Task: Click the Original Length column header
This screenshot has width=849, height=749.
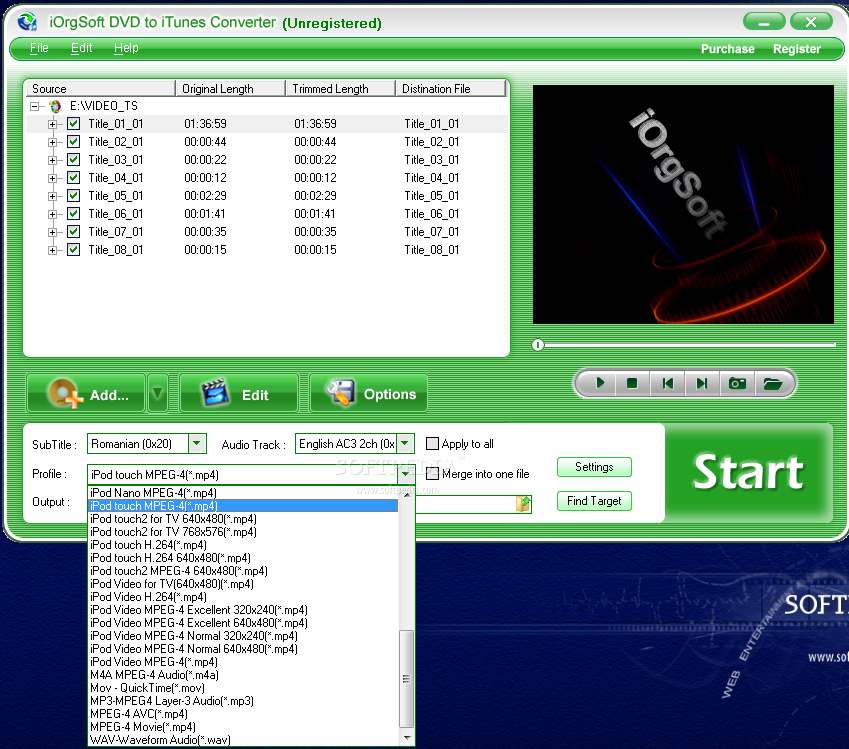Action: (x=231, y=89)
